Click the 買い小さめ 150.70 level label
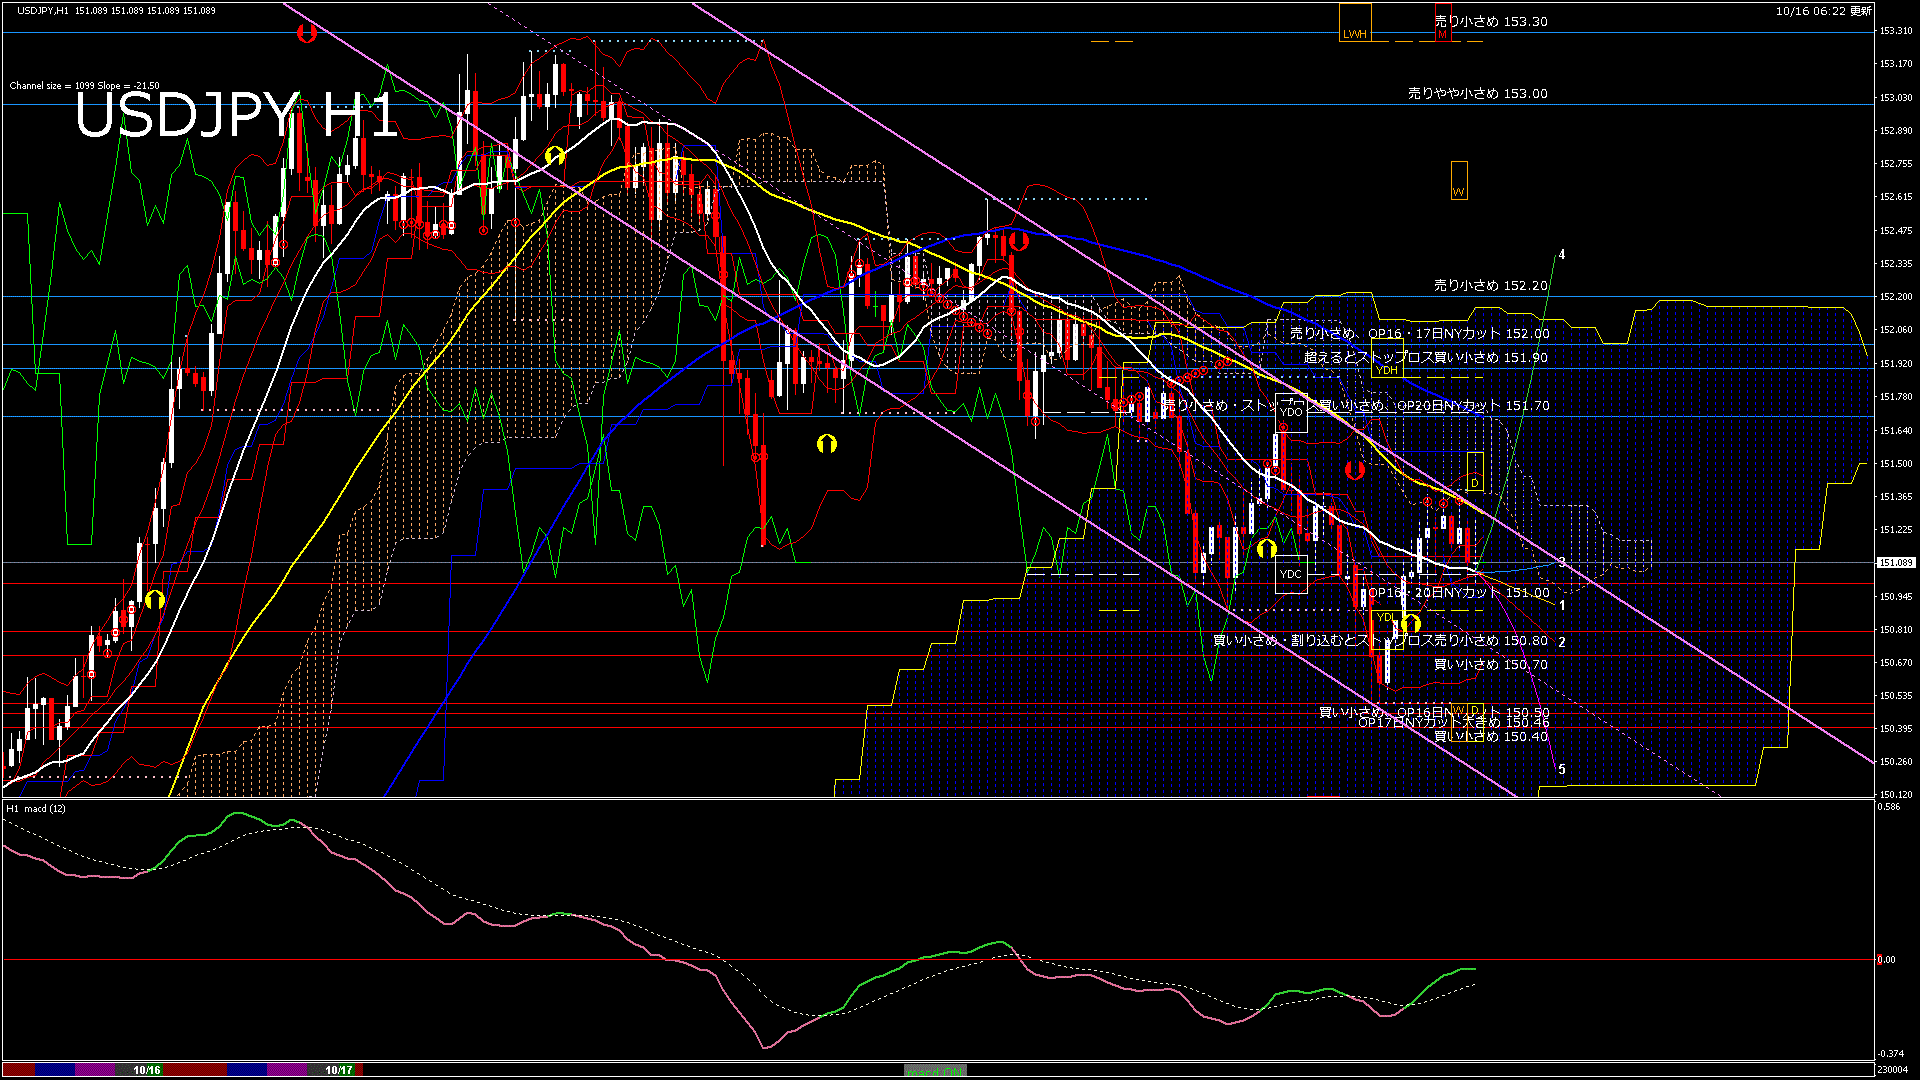 [x=1490, y=664]
